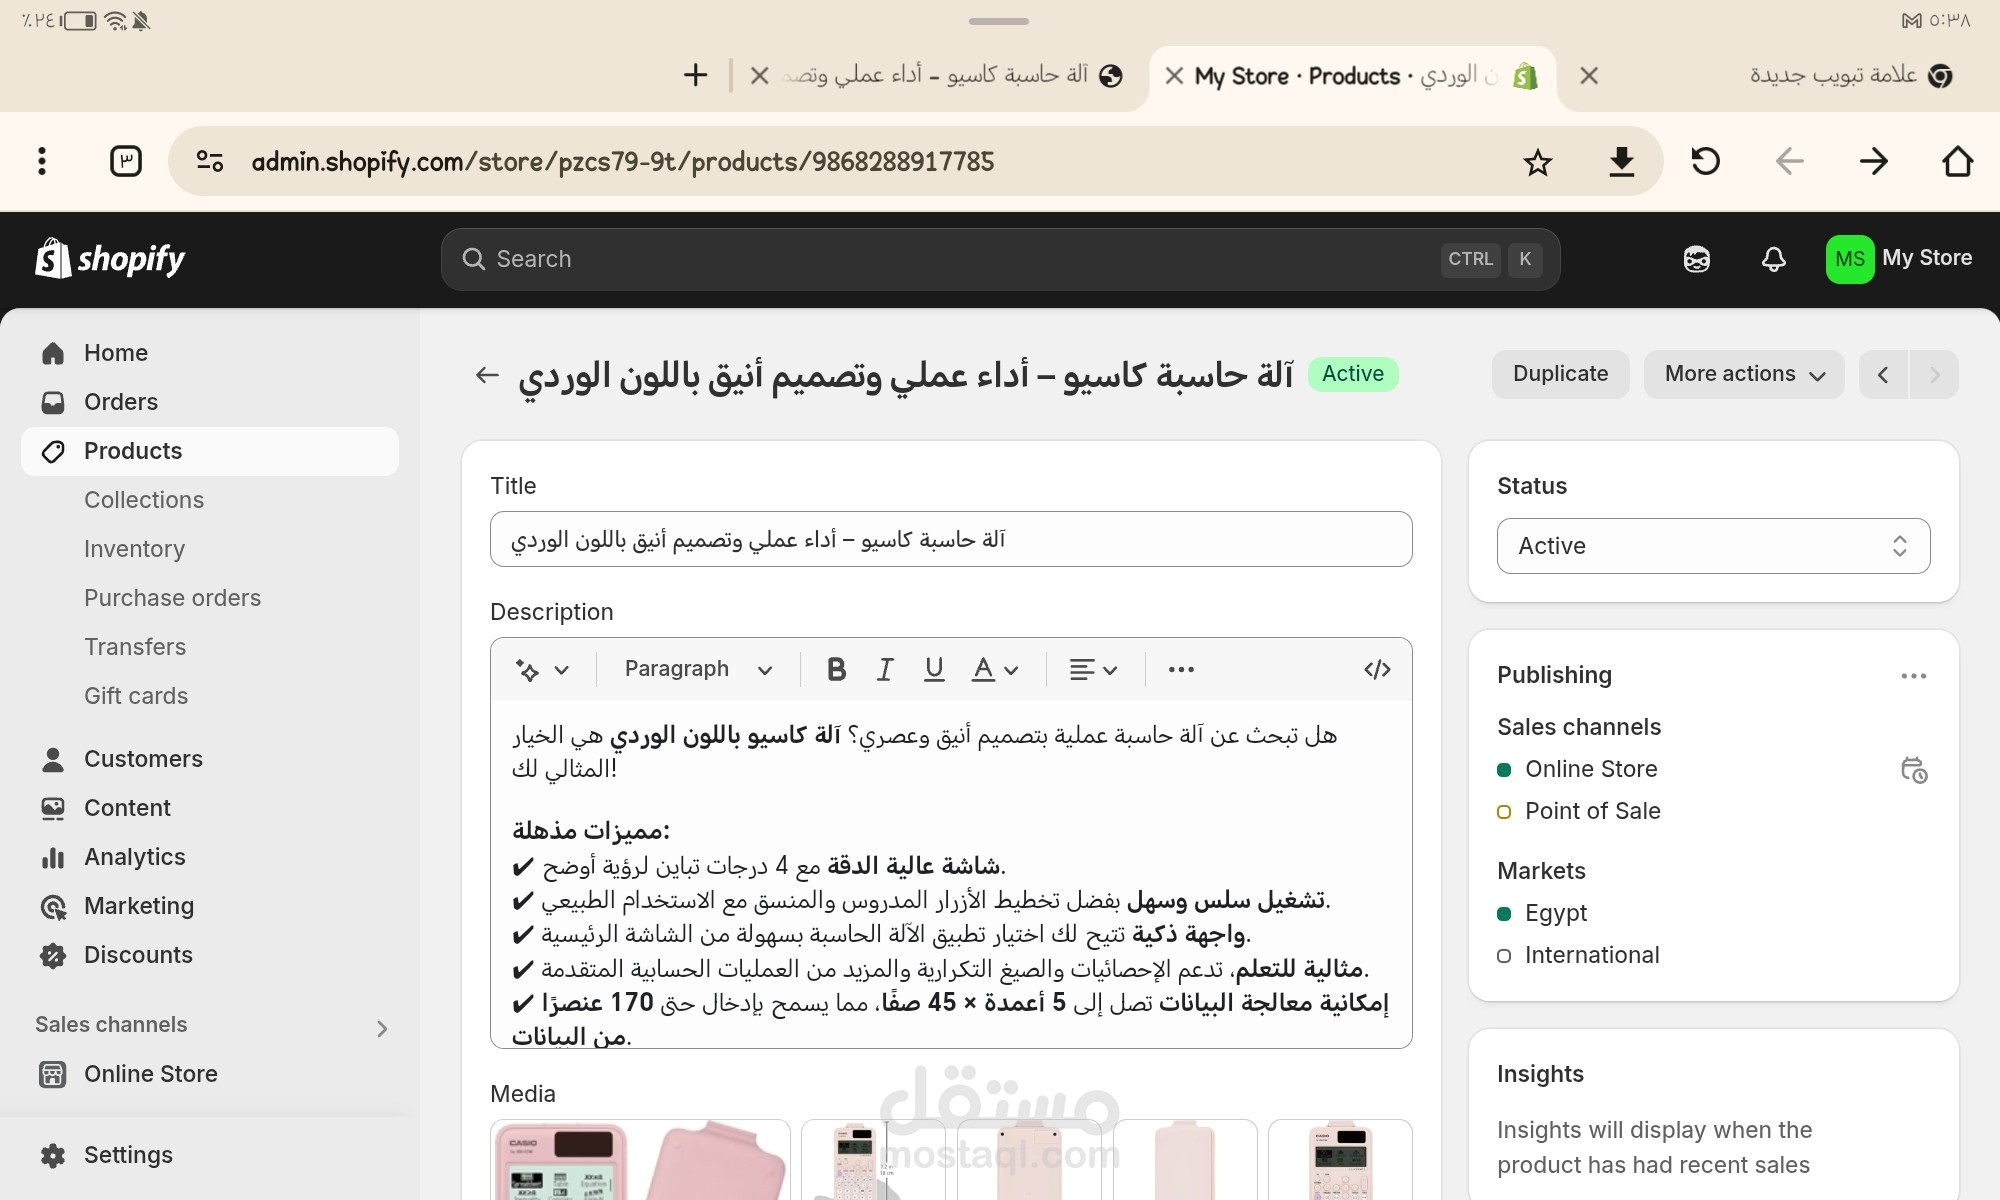Open the My Store account menu
This screenshot has width=2000, height=1200.
1899,259
